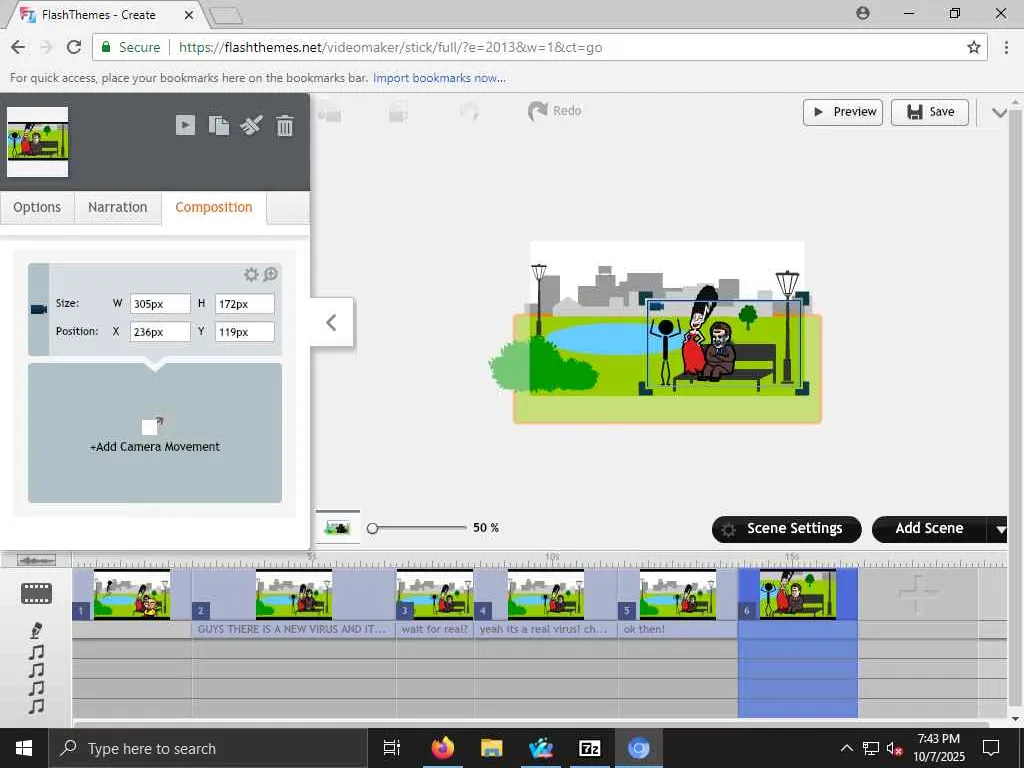Collapse the side panel with left chevron
Image resolution: width=1024 pixels, height=768 pixels.
pyautogui.click(x=332, y=322)
